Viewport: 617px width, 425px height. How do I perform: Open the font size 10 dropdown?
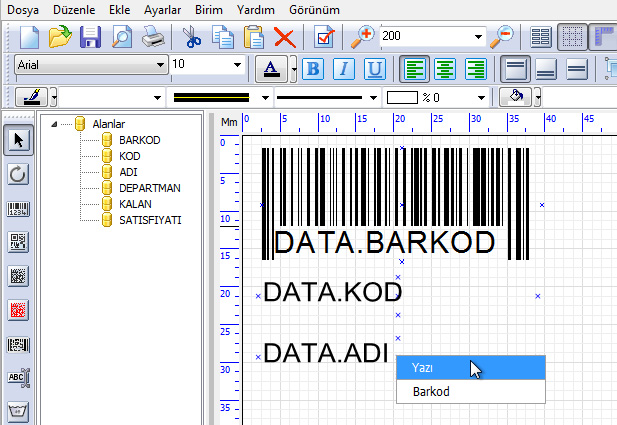[237, 65]
